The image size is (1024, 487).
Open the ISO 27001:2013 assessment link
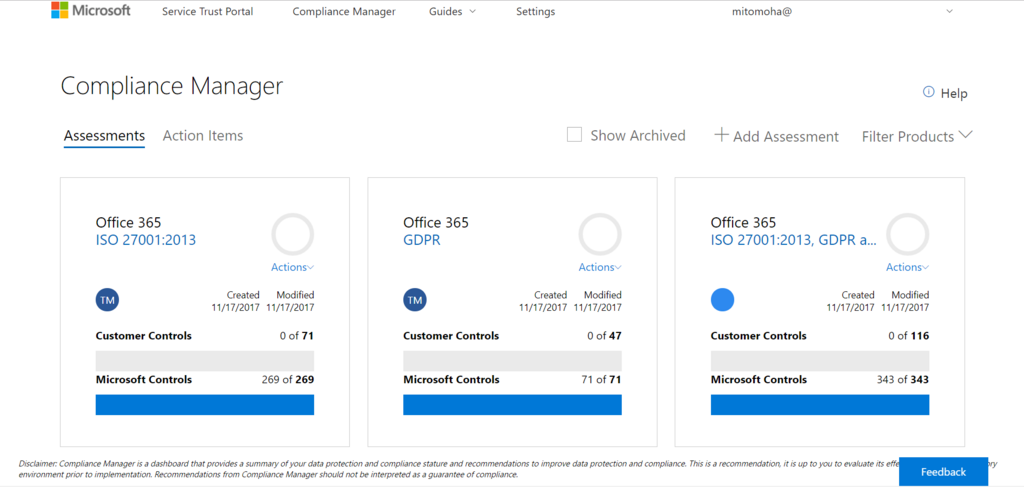pyautogui.click(x=146, y=240)
